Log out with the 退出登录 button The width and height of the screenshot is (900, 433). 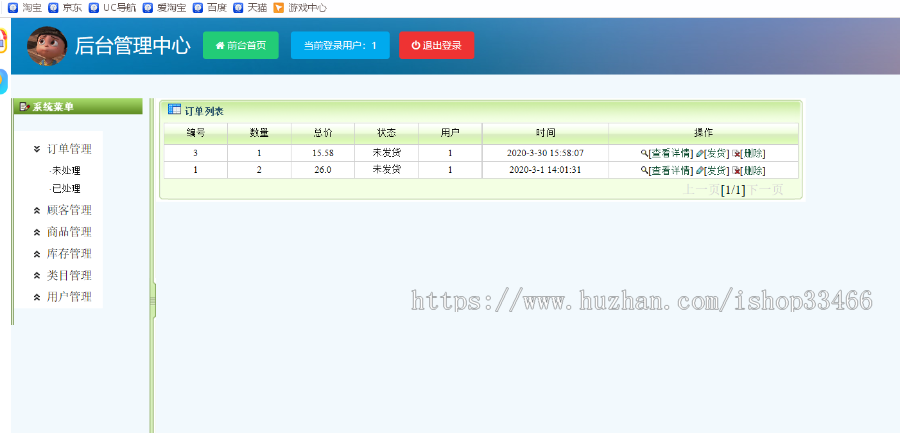(x=436, y=45)
